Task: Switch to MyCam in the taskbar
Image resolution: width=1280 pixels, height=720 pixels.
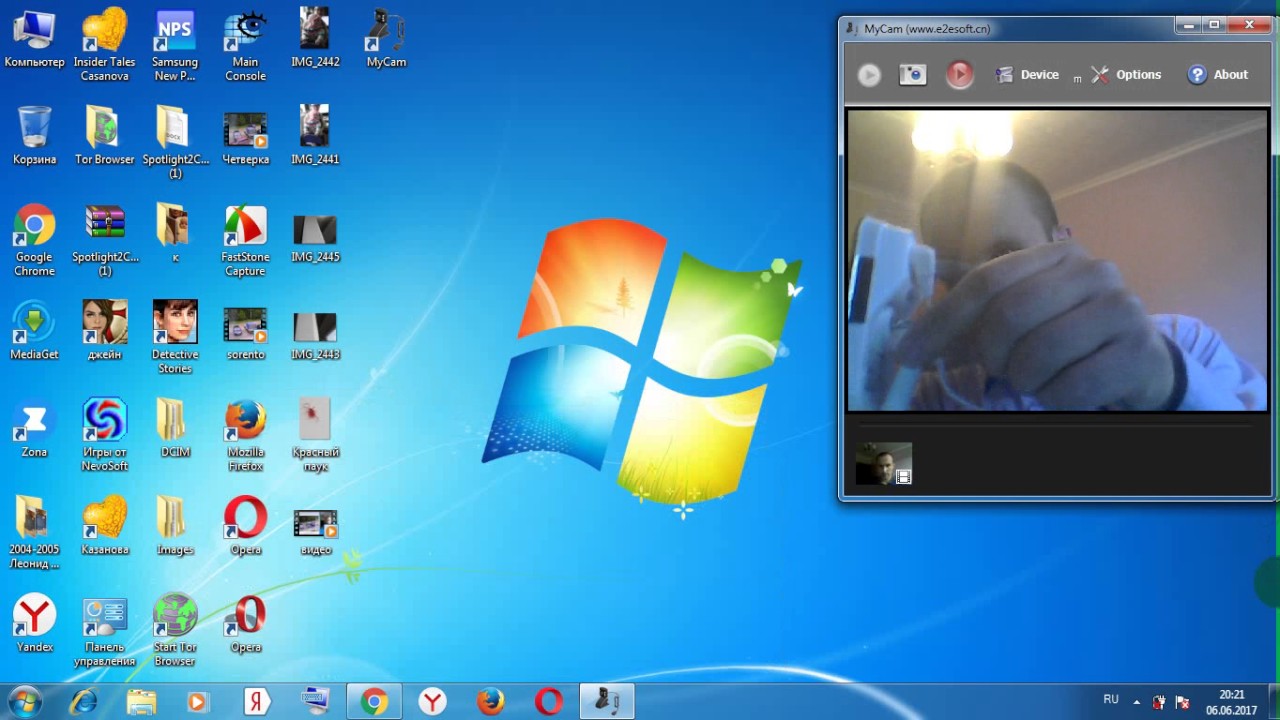Action: pos(606,702)
